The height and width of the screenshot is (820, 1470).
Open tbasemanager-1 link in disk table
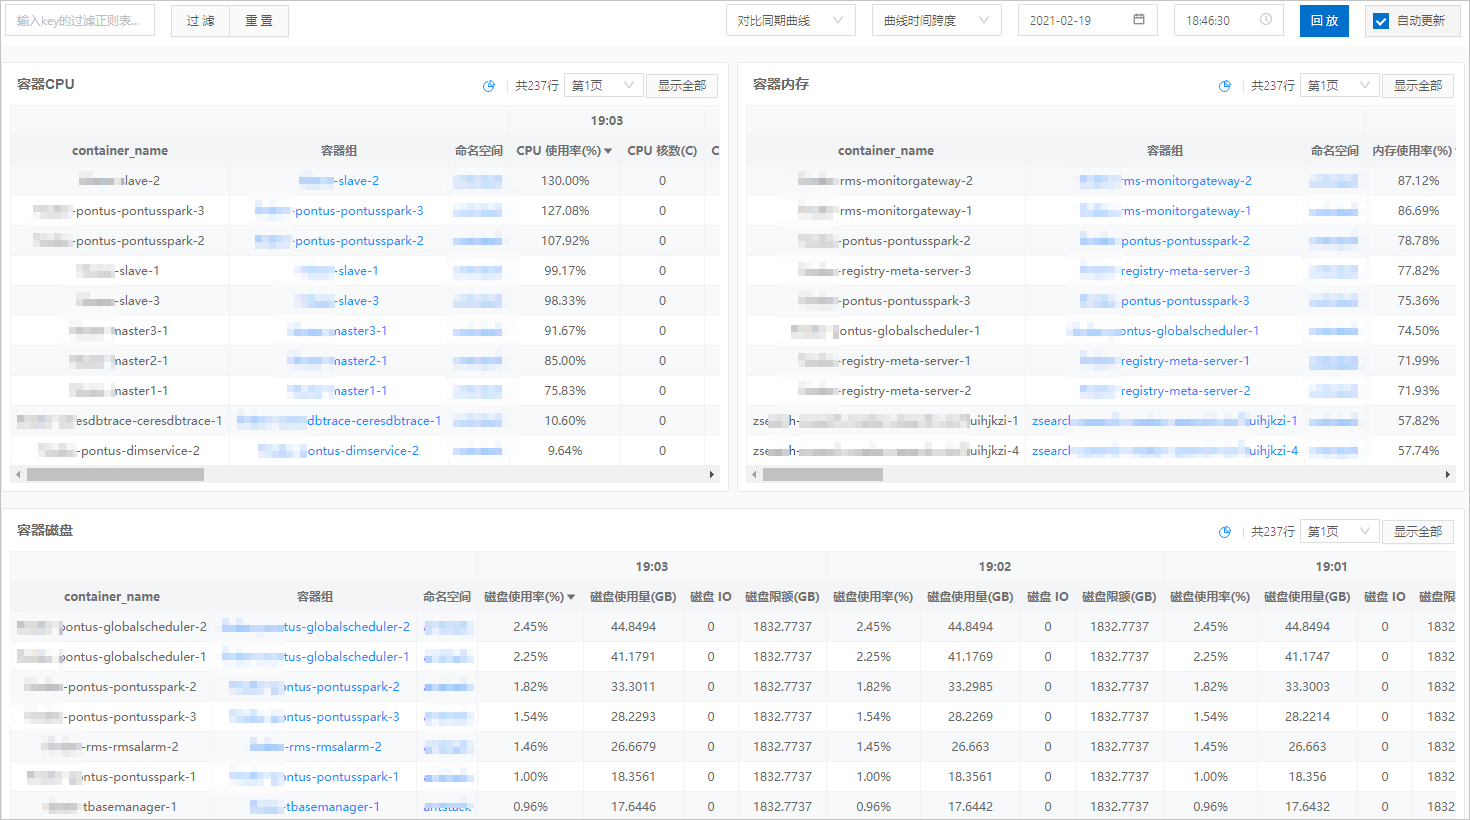tap(315, 807)
